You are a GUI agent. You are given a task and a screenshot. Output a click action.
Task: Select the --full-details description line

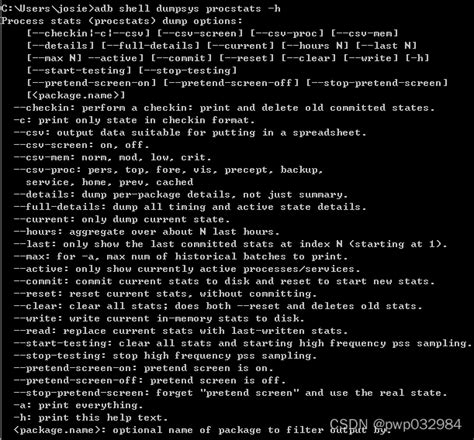tap(190, 207)
